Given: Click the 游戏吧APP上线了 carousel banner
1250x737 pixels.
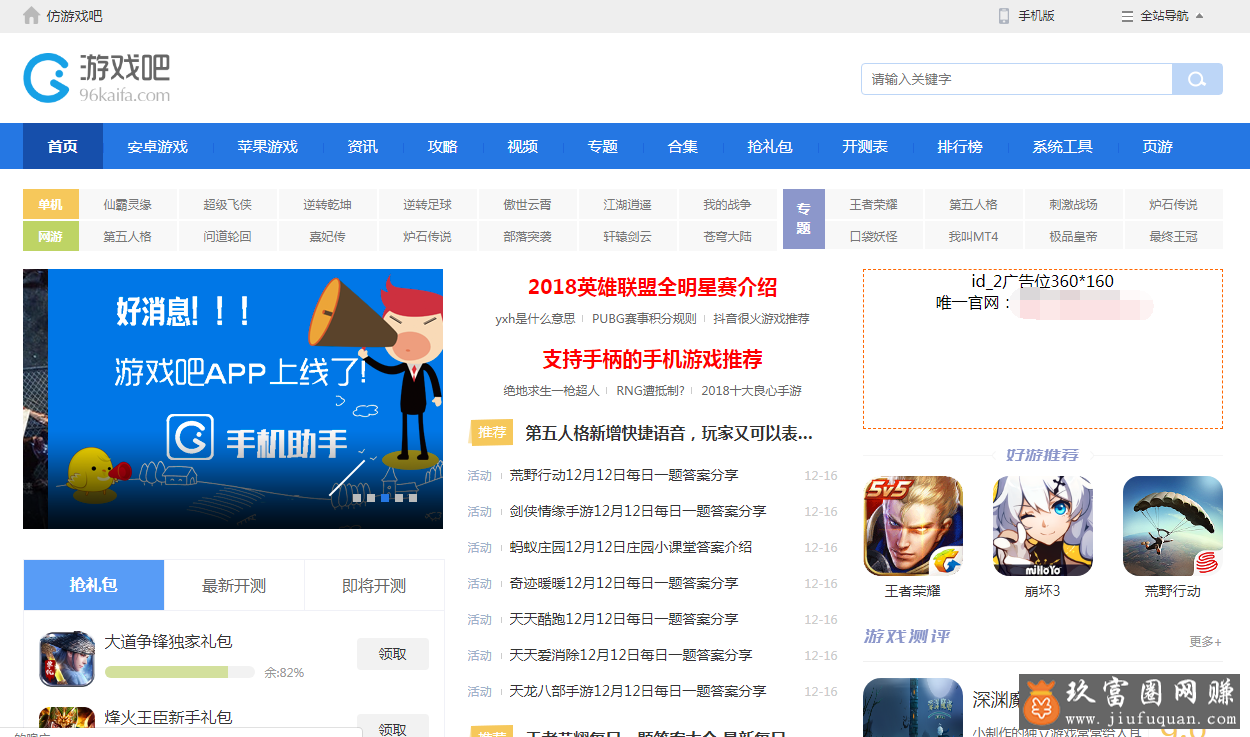Looking at the screenshot, I should coord(233,399).
